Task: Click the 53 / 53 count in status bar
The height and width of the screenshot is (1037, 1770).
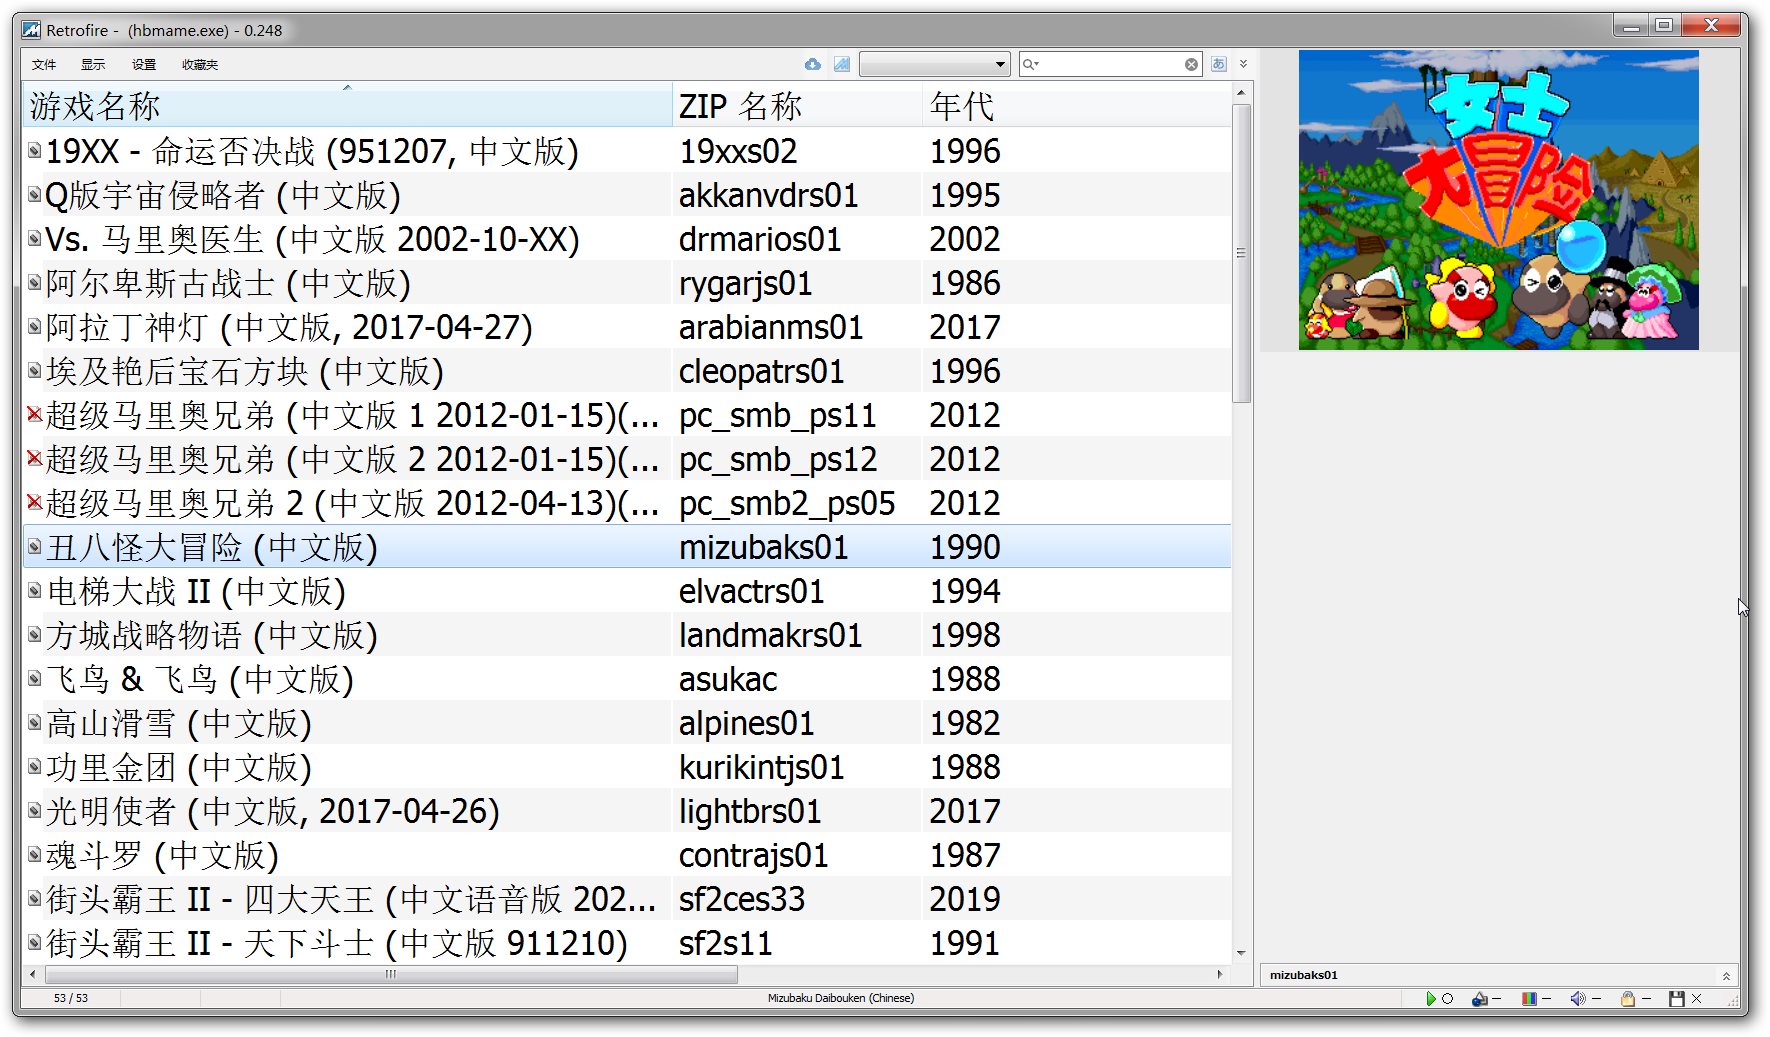Action: [x=71, y=998]
